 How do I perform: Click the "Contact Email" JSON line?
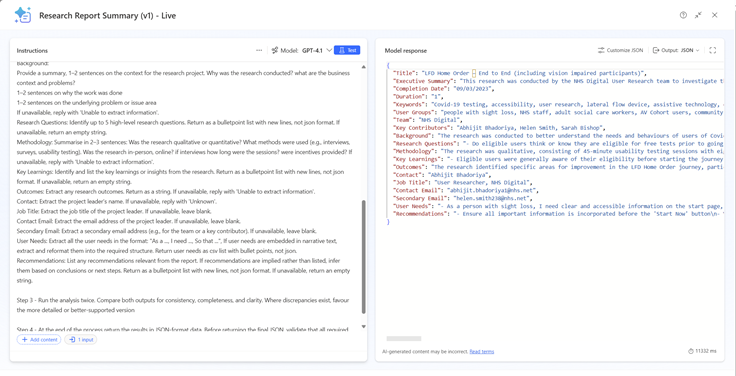[x=465, y=191]
